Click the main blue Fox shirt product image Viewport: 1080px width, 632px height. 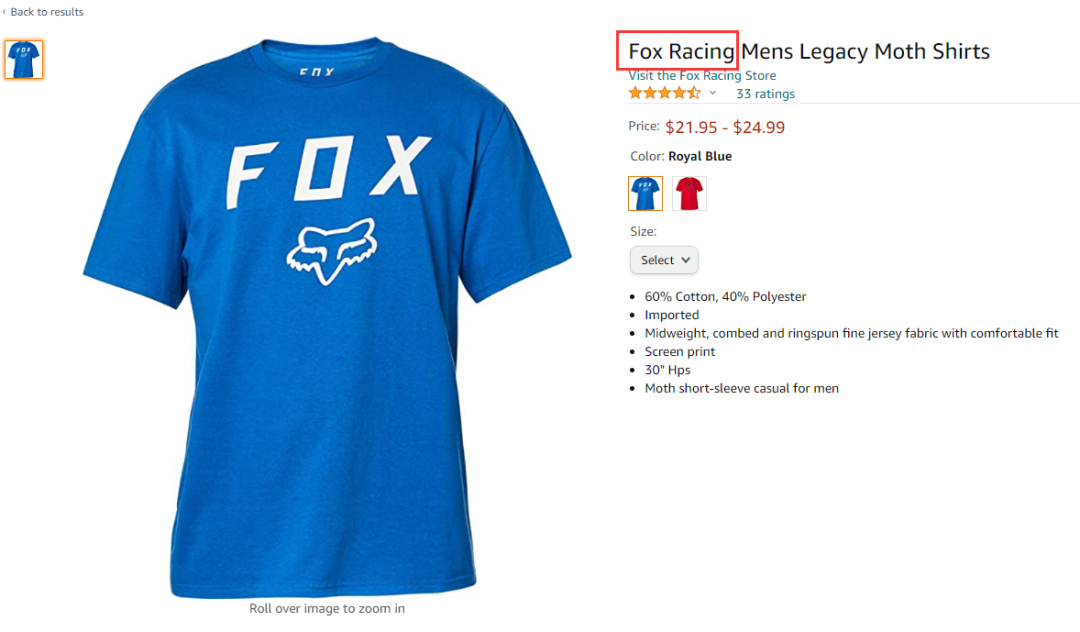(x=327, y=317)
